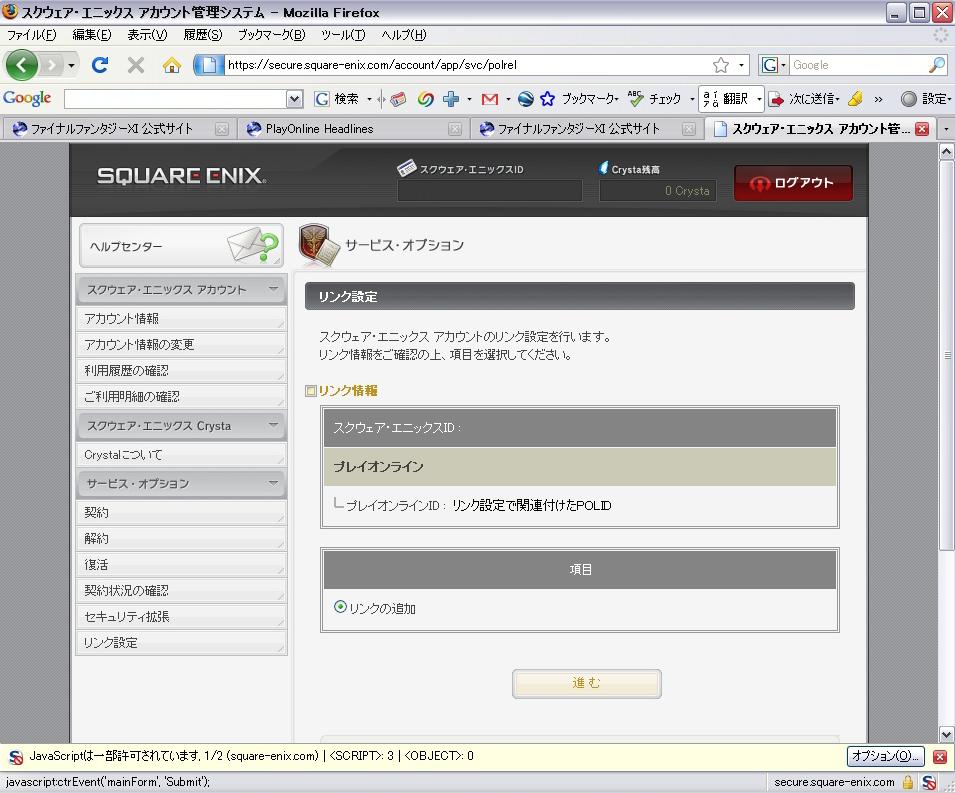Click the 次に送信 send-to button

804,99
